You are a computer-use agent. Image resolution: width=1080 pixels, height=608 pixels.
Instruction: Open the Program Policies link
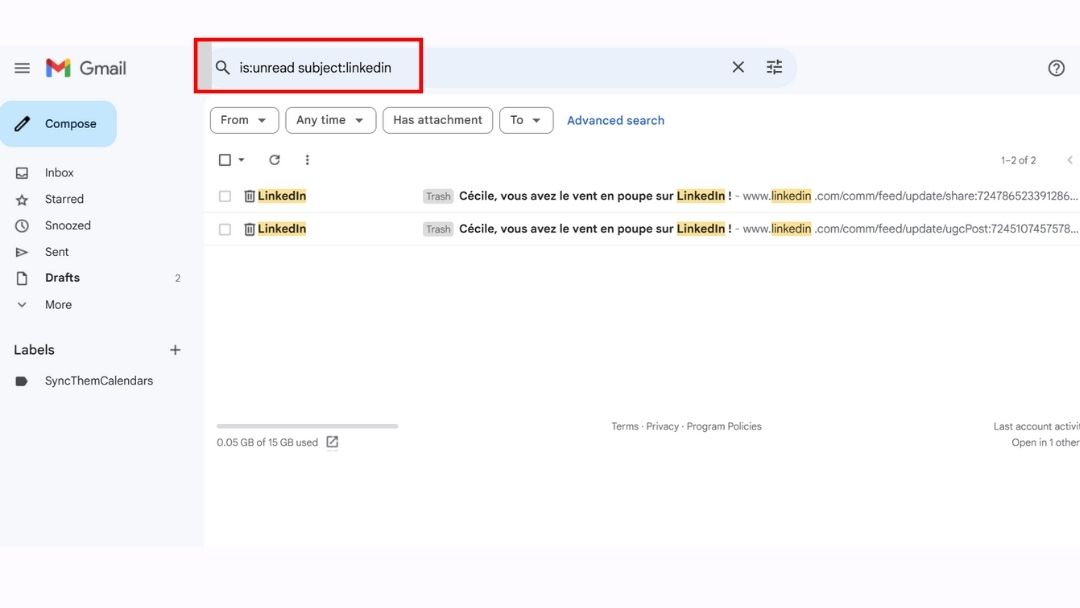(x=724, y=427)
